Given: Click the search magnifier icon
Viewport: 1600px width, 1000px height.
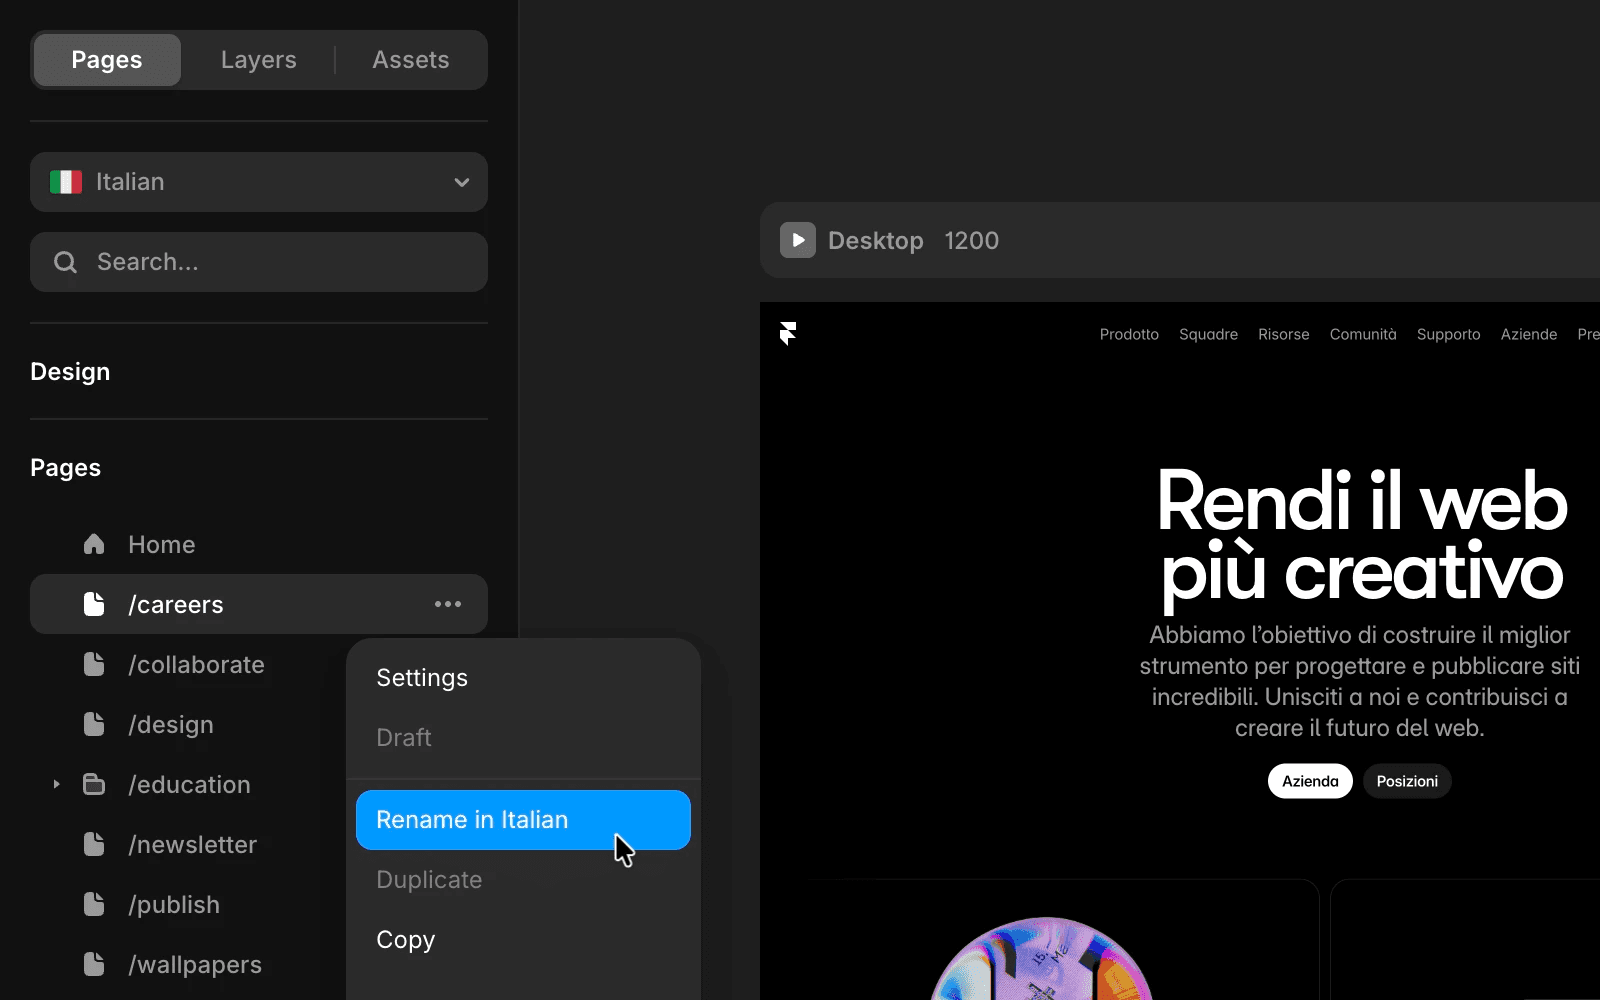Looking at the screenshot, I should click(x=65, y=262).
